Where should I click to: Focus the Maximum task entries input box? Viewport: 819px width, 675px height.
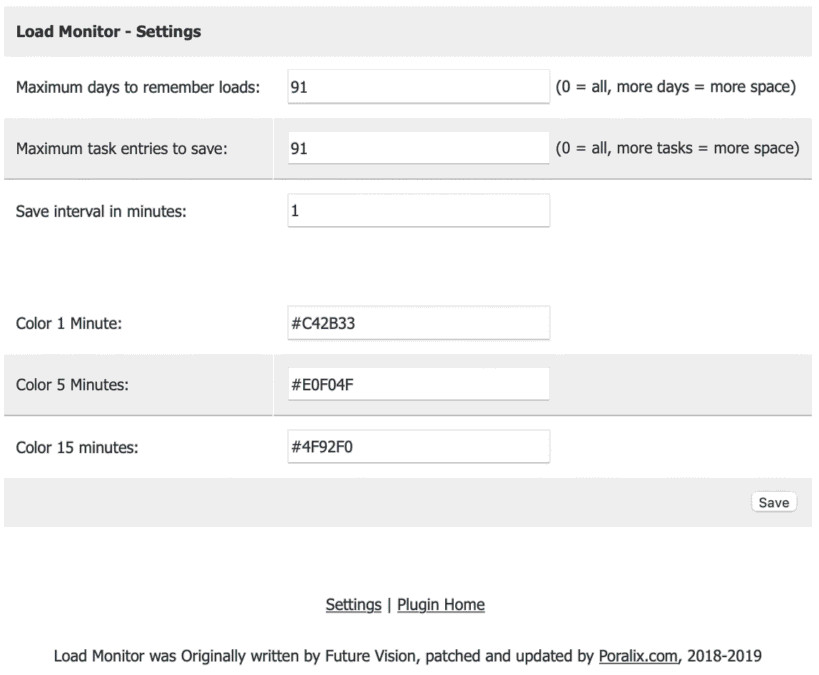click(x=418, y=149)
